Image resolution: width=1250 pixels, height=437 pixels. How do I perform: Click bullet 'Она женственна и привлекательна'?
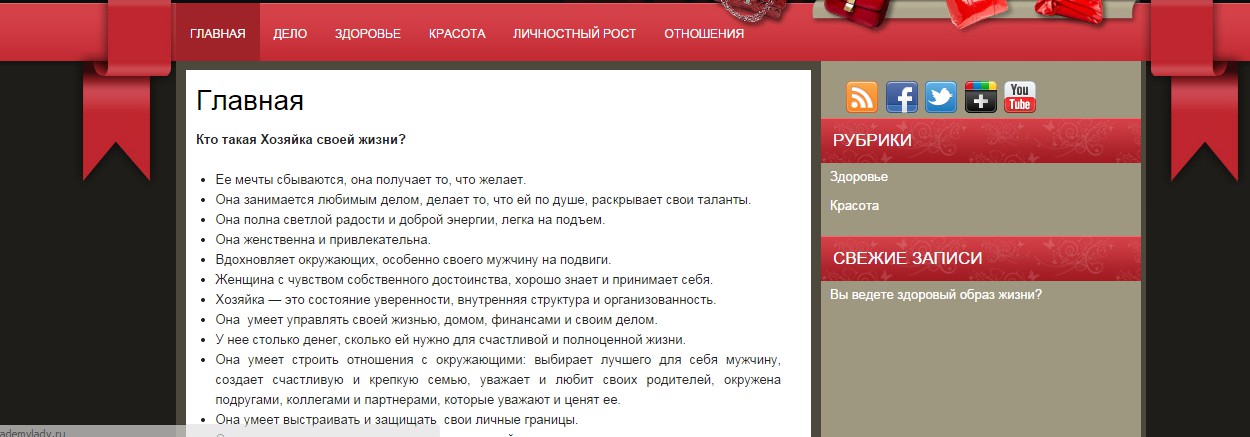tap(323, 240)
